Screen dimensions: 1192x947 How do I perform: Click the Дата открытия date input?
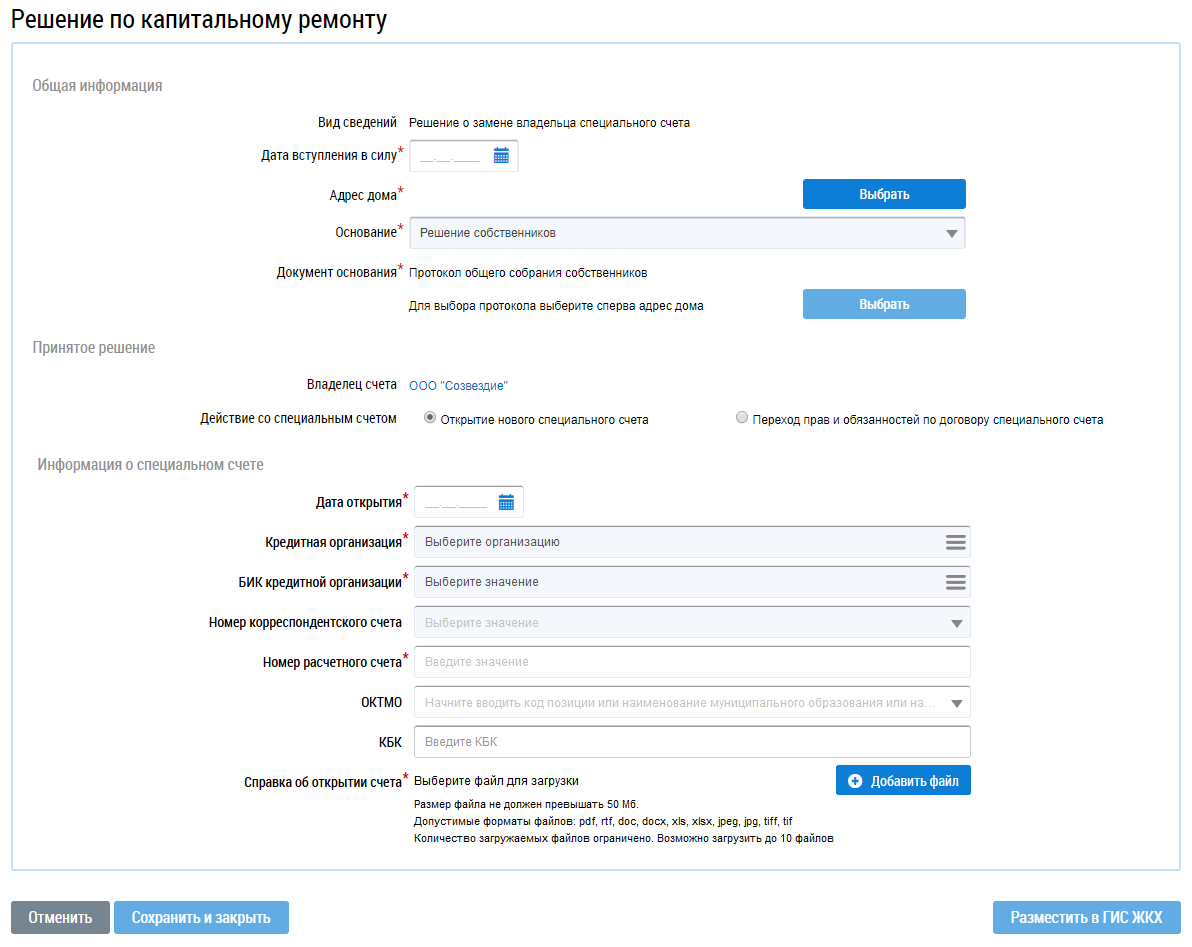coord(456,503)
